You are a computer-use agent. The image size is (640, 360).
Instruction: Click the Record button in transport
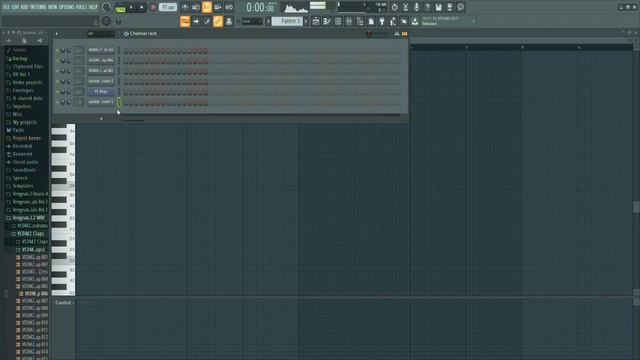[x=153, y=7]
